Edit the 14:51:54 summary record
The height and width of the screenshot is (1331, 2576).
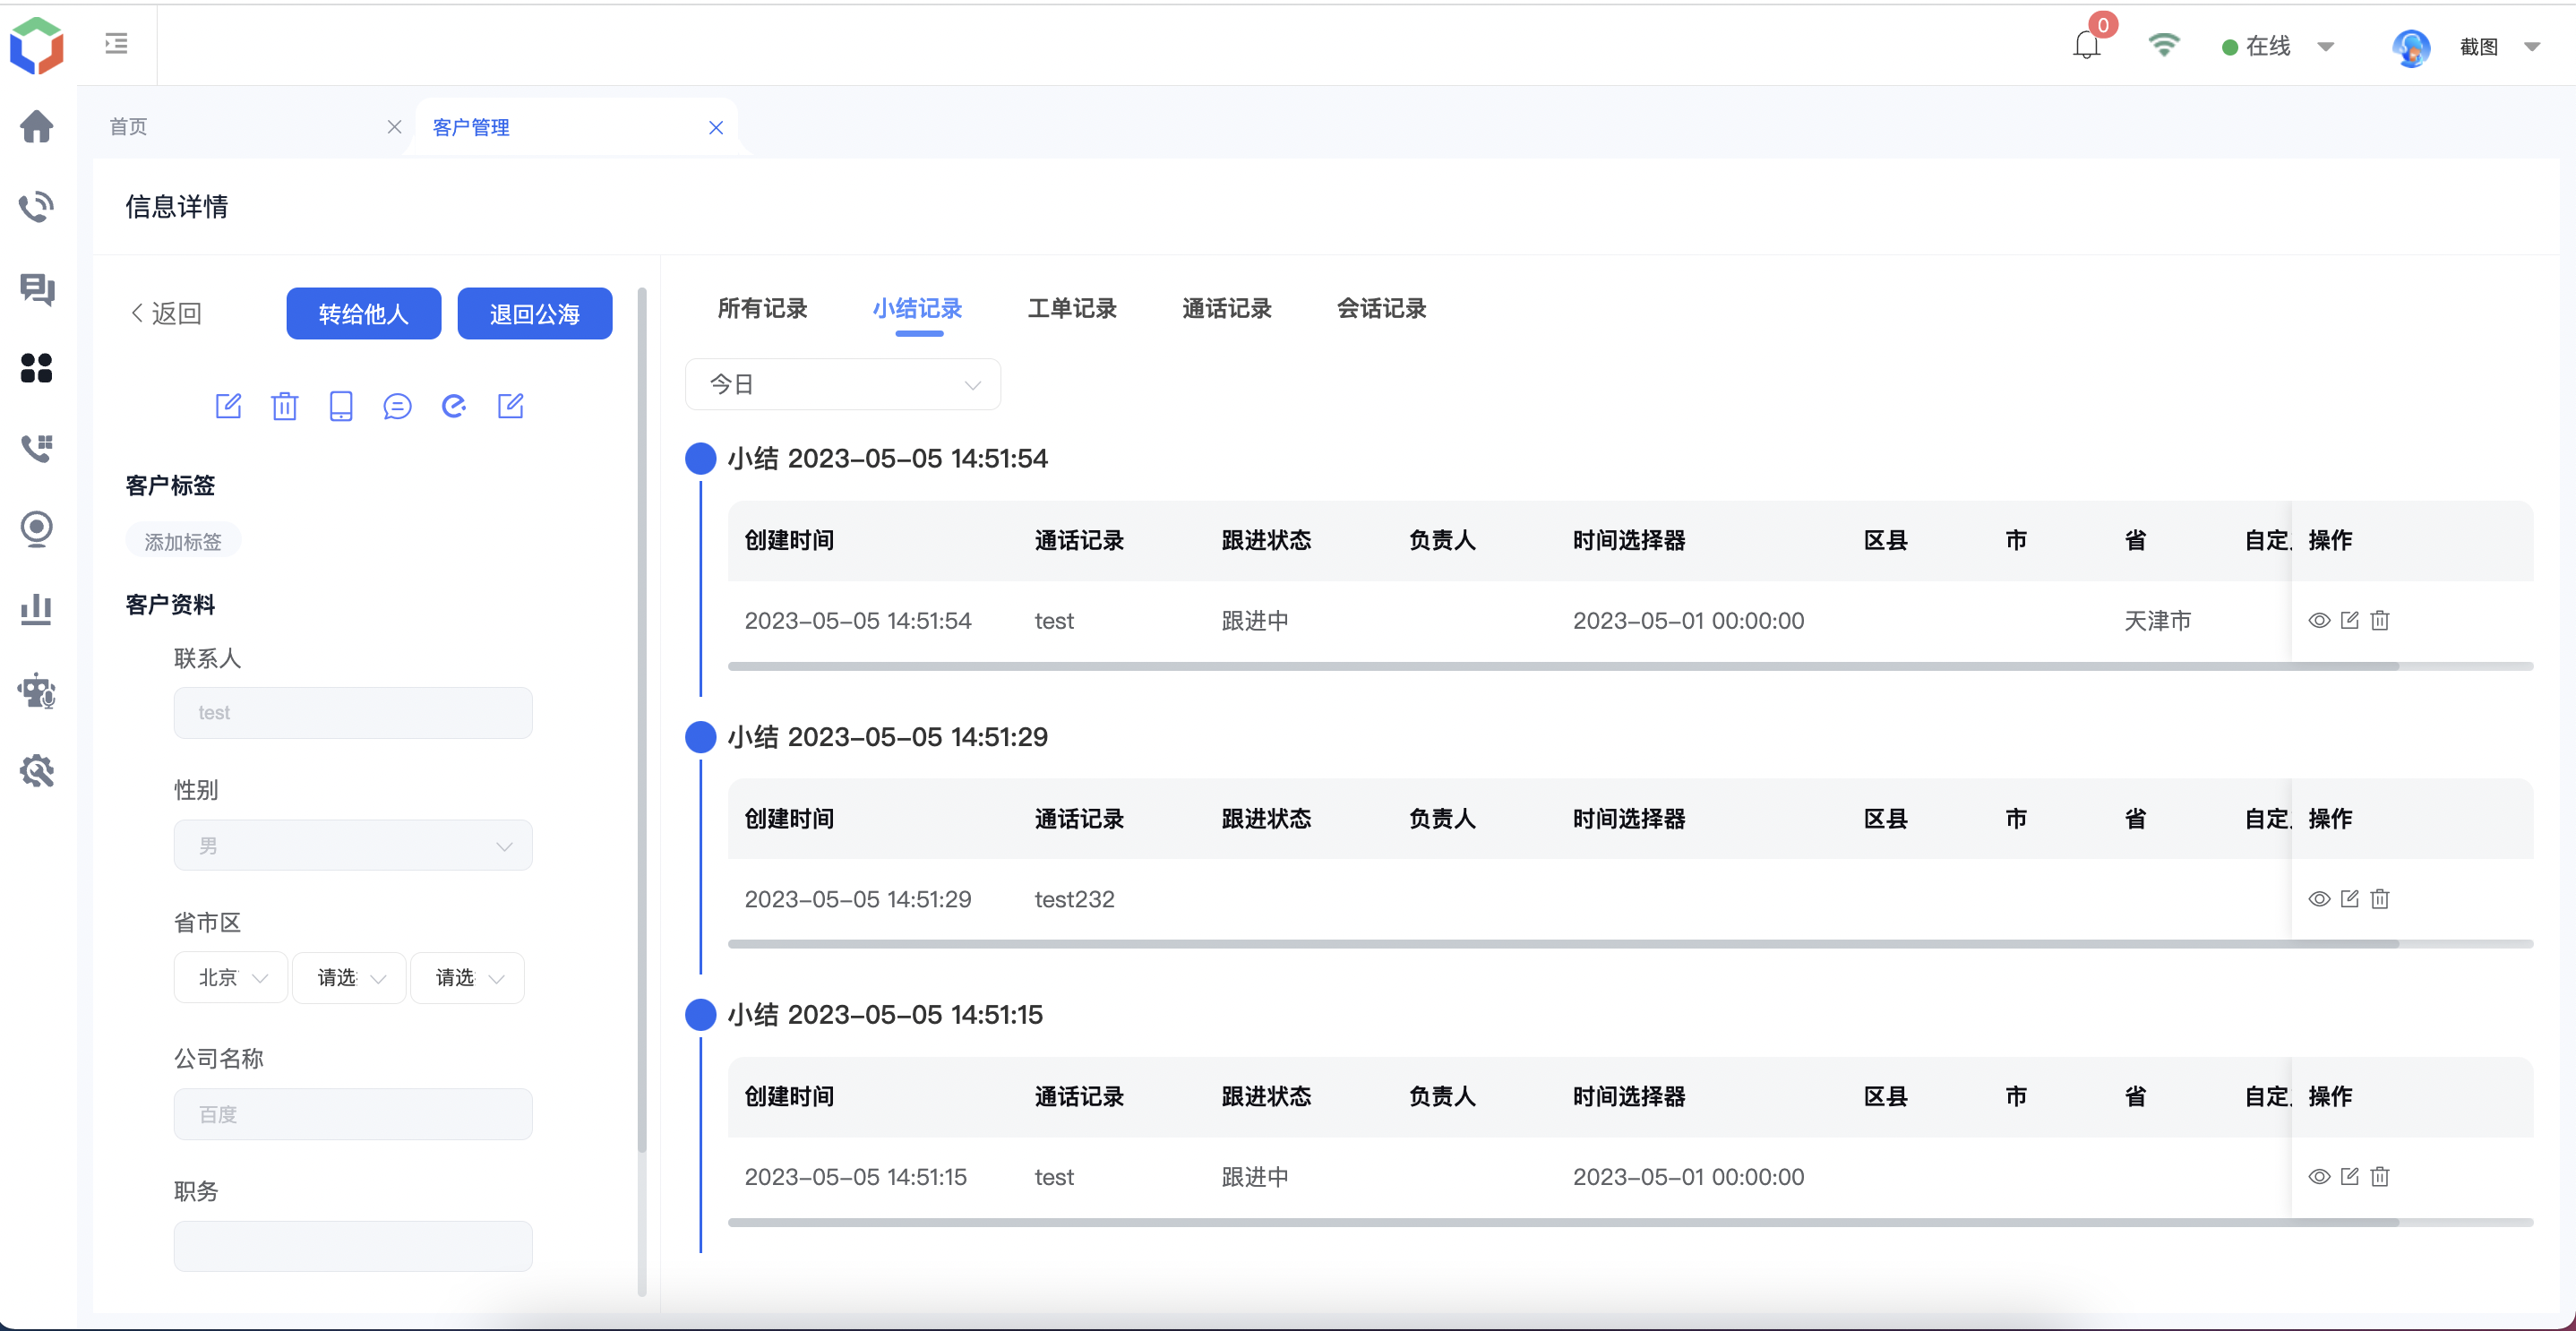2350,620
